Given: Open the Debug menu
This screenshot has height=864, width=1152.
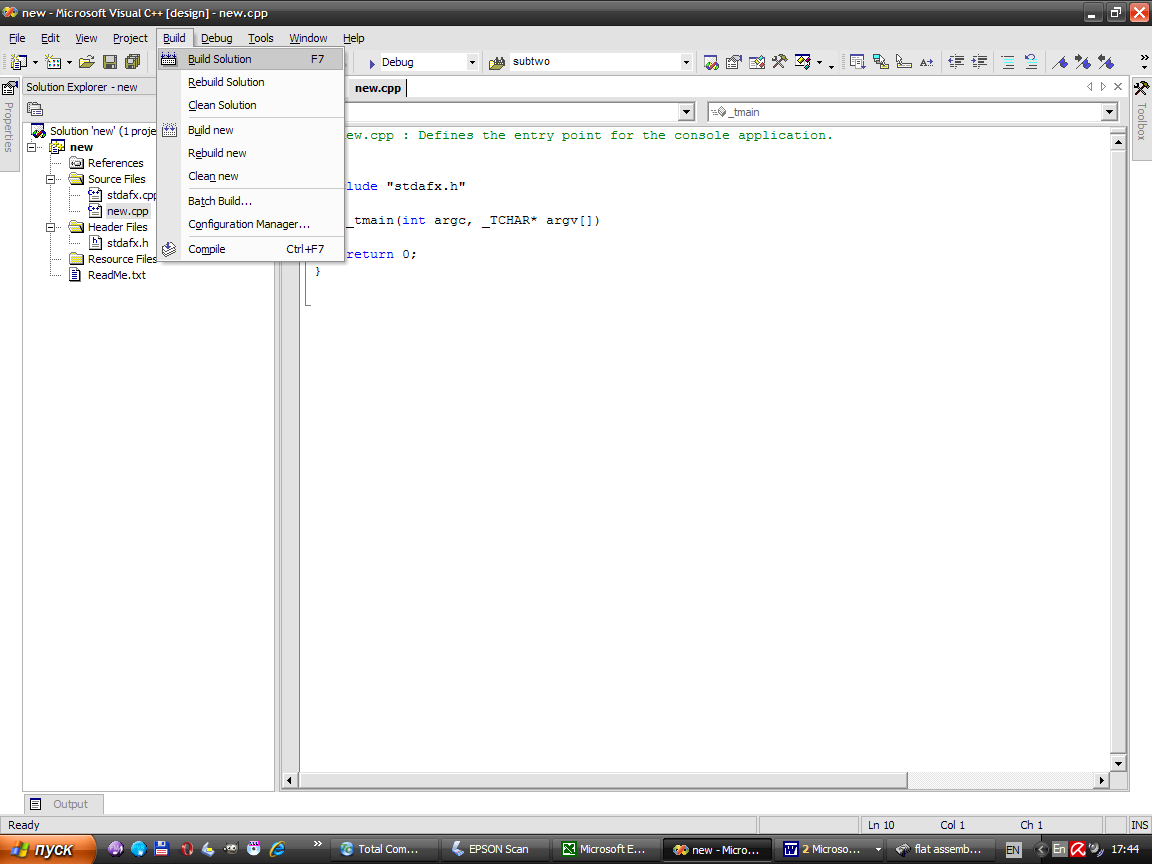Looking at the screenshot, I should [217, 38].
